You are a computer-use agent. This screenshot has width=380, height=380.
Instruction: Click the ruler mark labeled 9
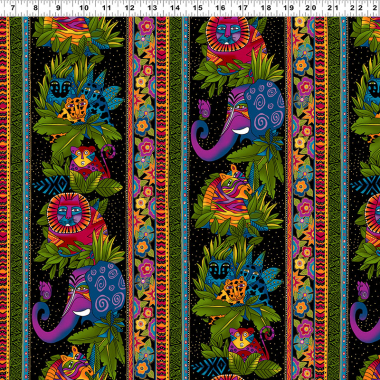pos(58,8)
